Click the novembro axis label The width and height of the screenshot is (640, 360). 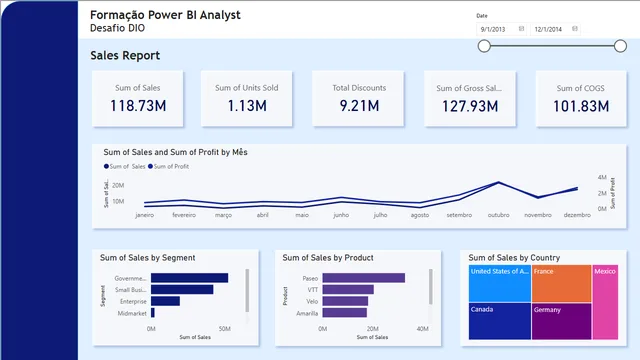(x=538, y=215)
